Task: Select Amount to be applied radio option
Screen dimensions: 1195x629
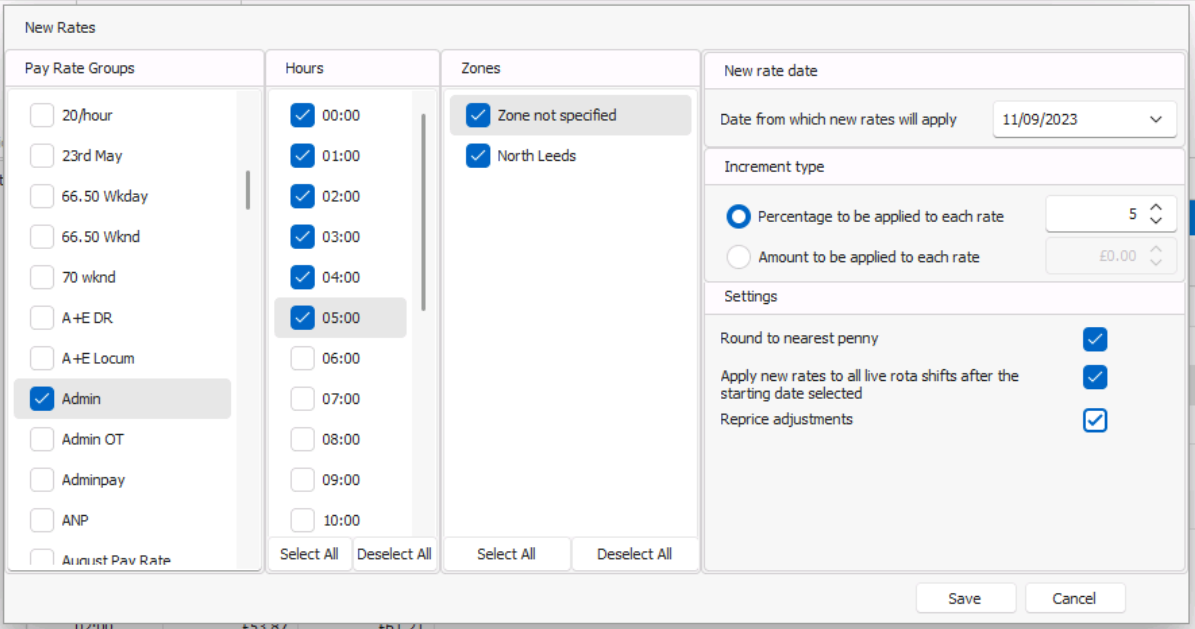Action: 739,257
